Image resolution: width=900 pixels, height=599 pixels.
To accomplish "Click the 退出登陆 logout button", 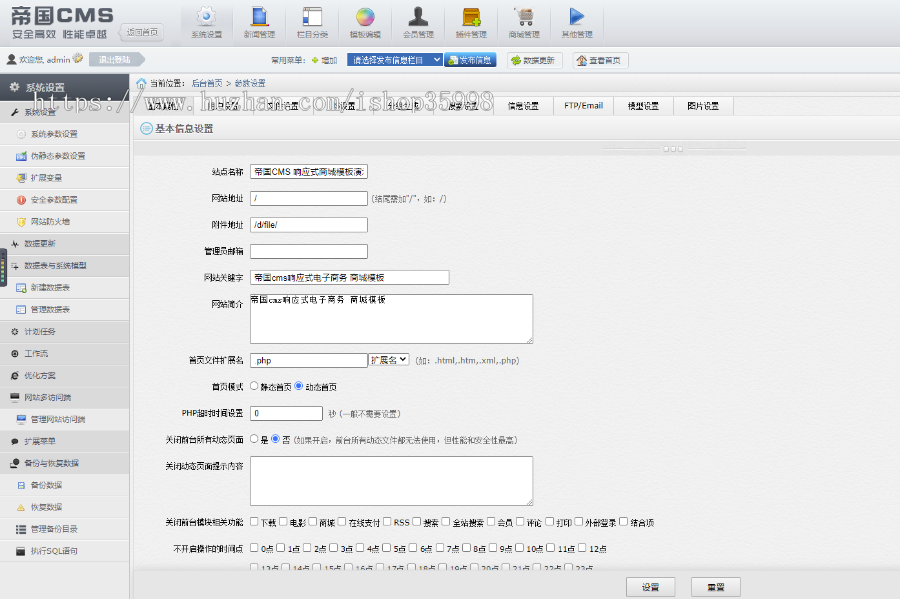I will coord(114,60).
